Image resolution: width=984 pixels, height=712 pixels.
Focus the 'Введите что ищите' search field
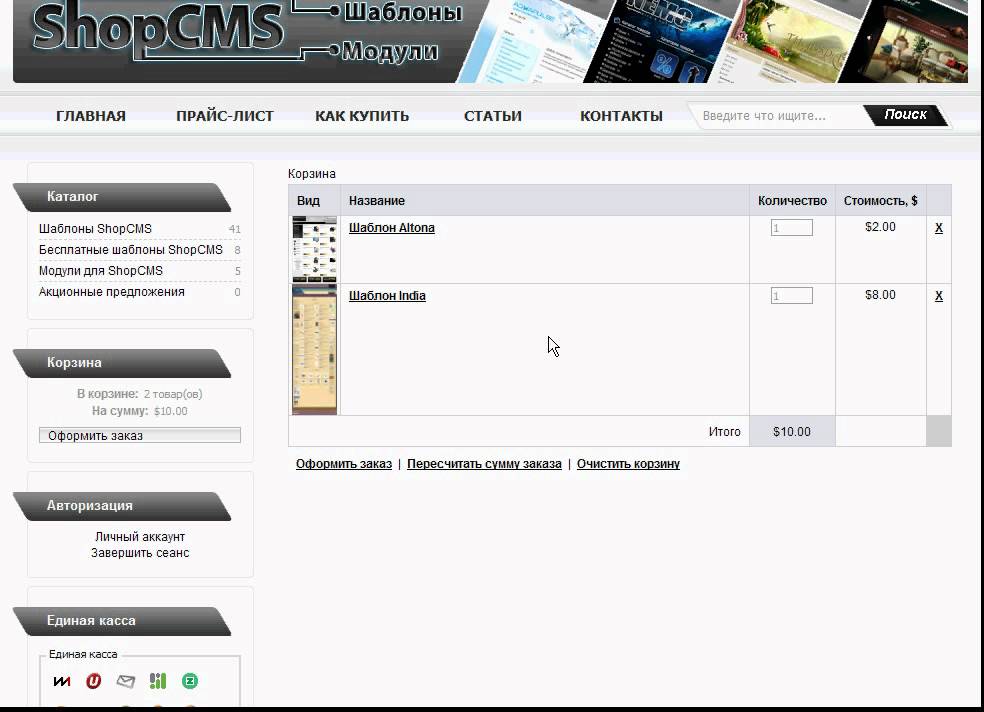click(x=778, y=116)
